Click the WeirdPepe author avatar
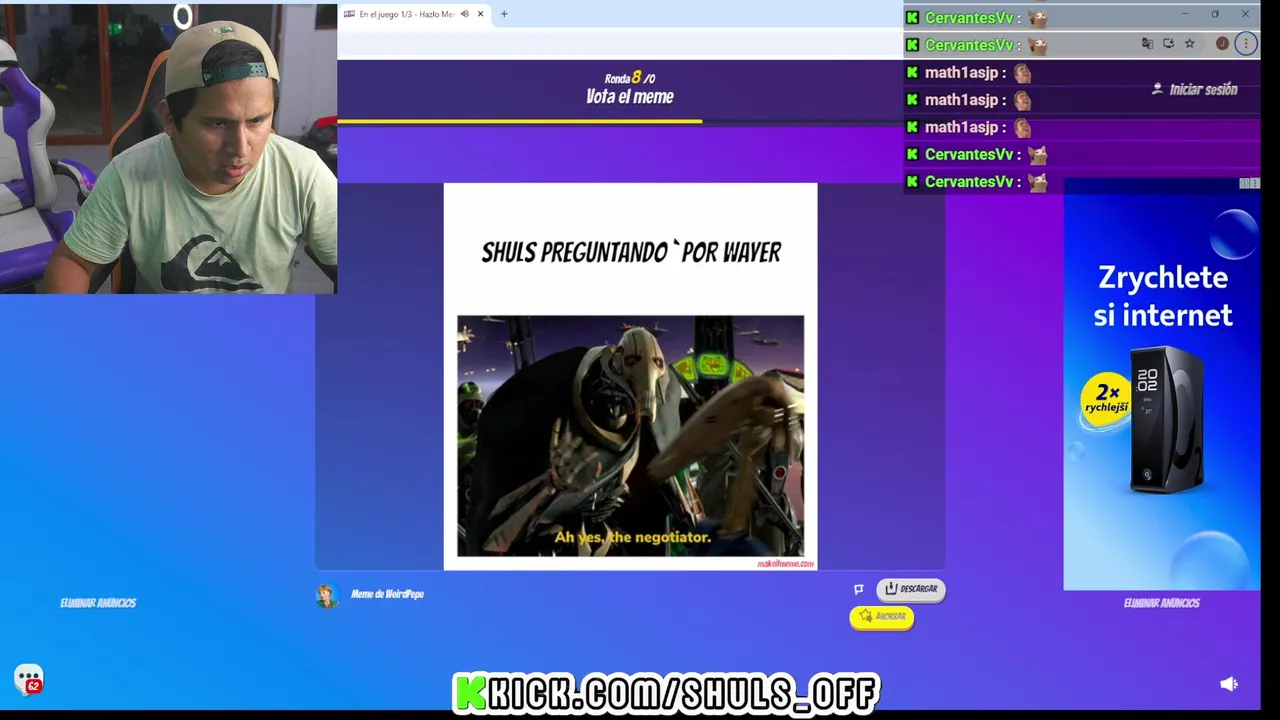This screenshot has width=1280, height=720. click(x=327, y=595)
